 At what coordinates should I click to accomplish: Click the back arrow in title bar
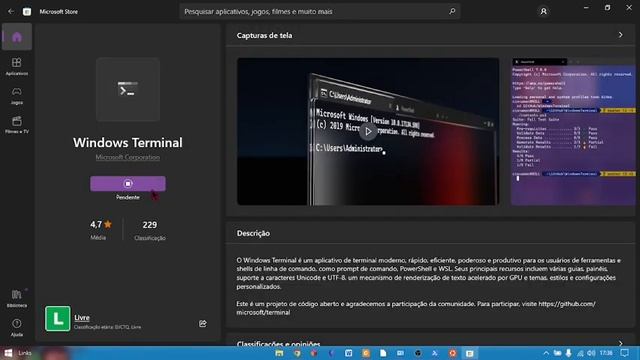[11, 11]
